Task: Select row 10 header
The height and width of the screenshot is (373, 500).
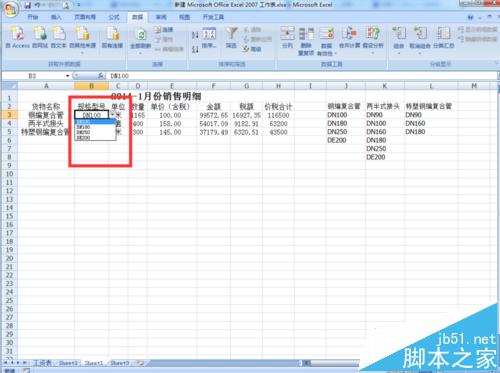Action: [9, 174]
